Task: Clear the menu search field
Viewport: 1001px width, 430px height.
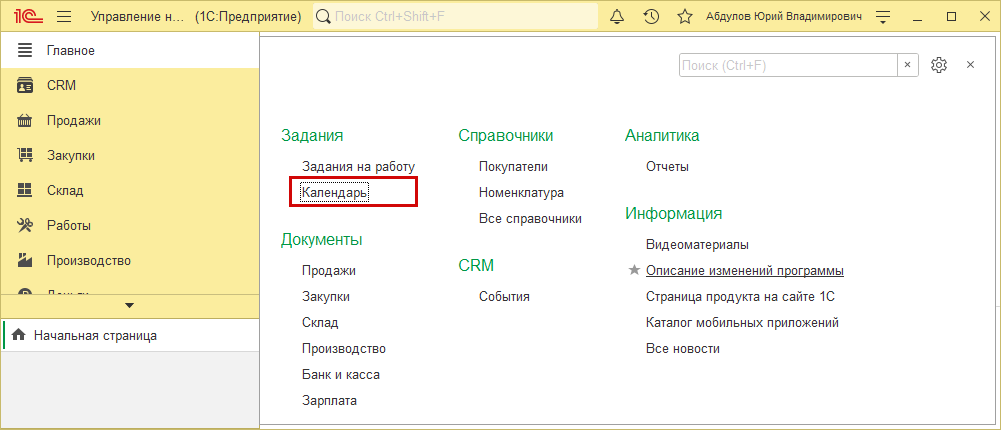Action: tap(908, 65)
